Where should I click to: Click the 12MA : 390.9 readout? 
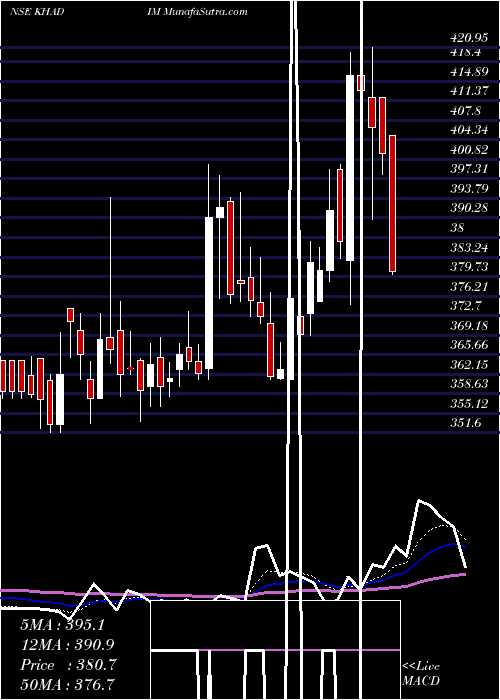coord(67,645)
